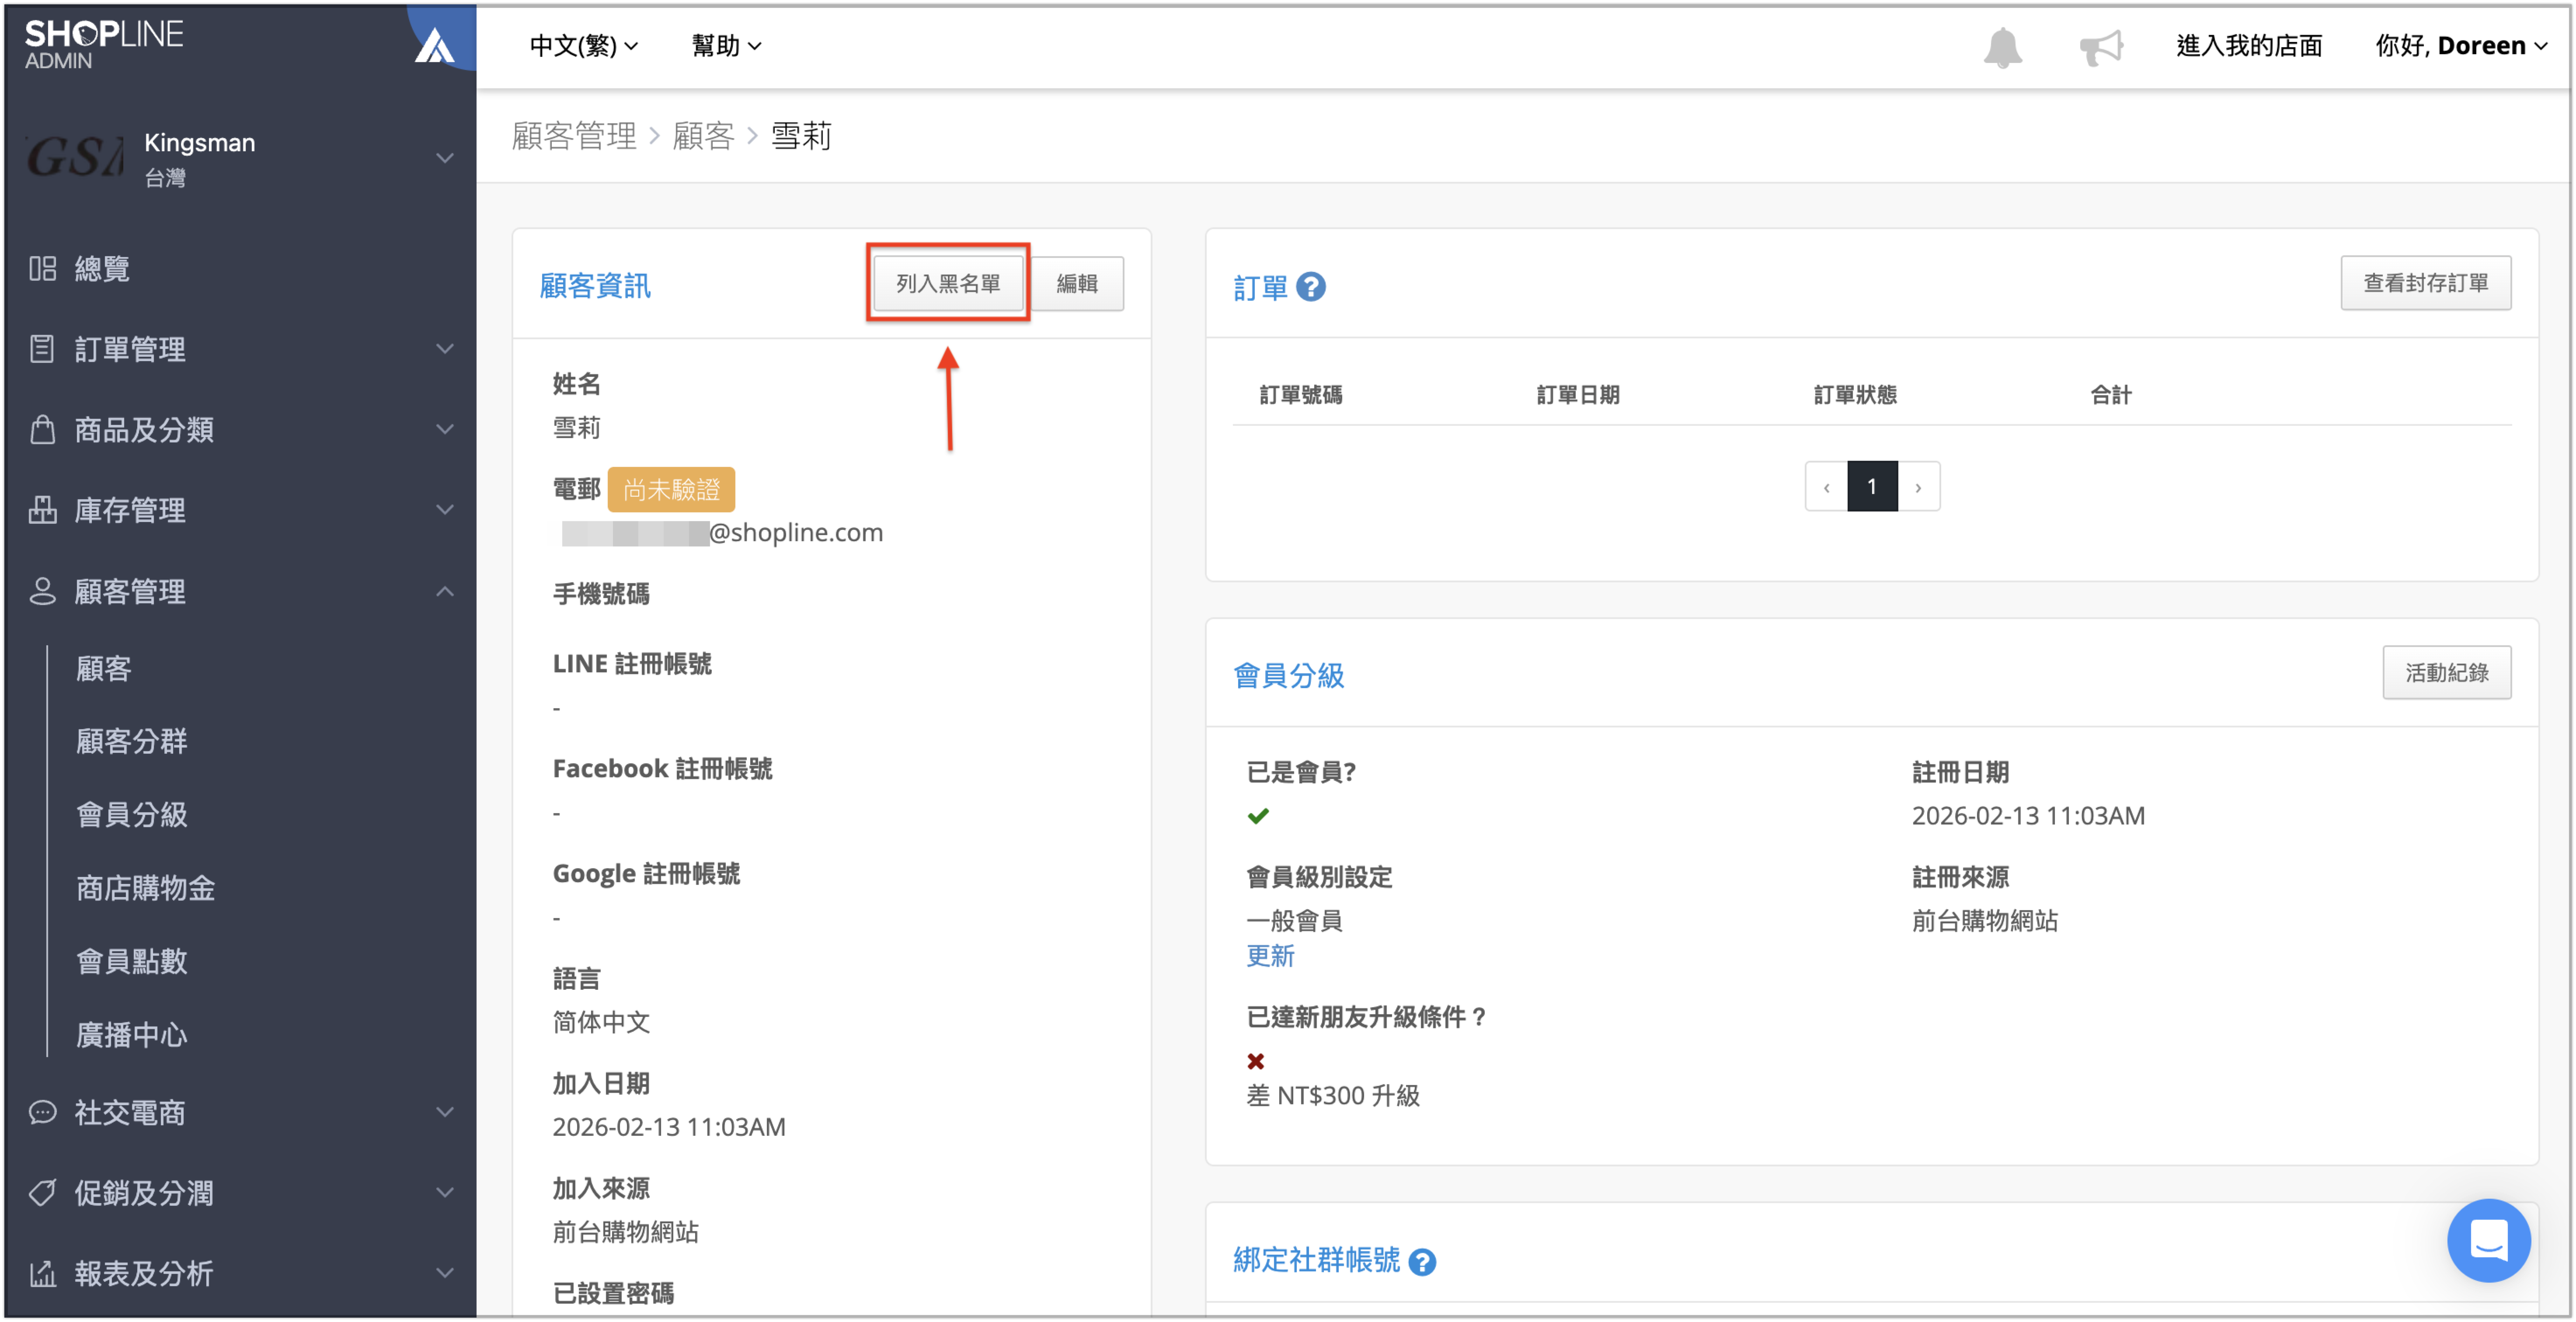
Task: Click the 編輯 button
Action: [x=1077, y=284]
